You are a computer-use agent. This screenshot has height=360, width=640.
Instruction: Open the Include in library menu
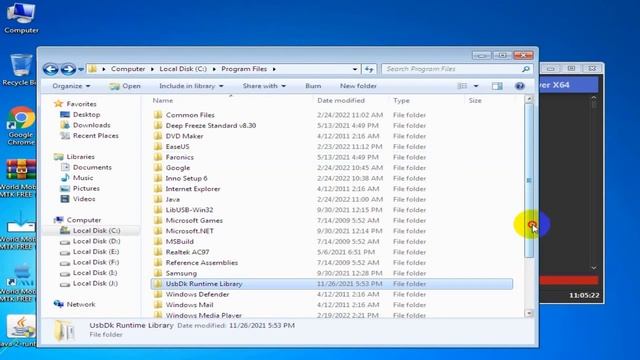191,86
